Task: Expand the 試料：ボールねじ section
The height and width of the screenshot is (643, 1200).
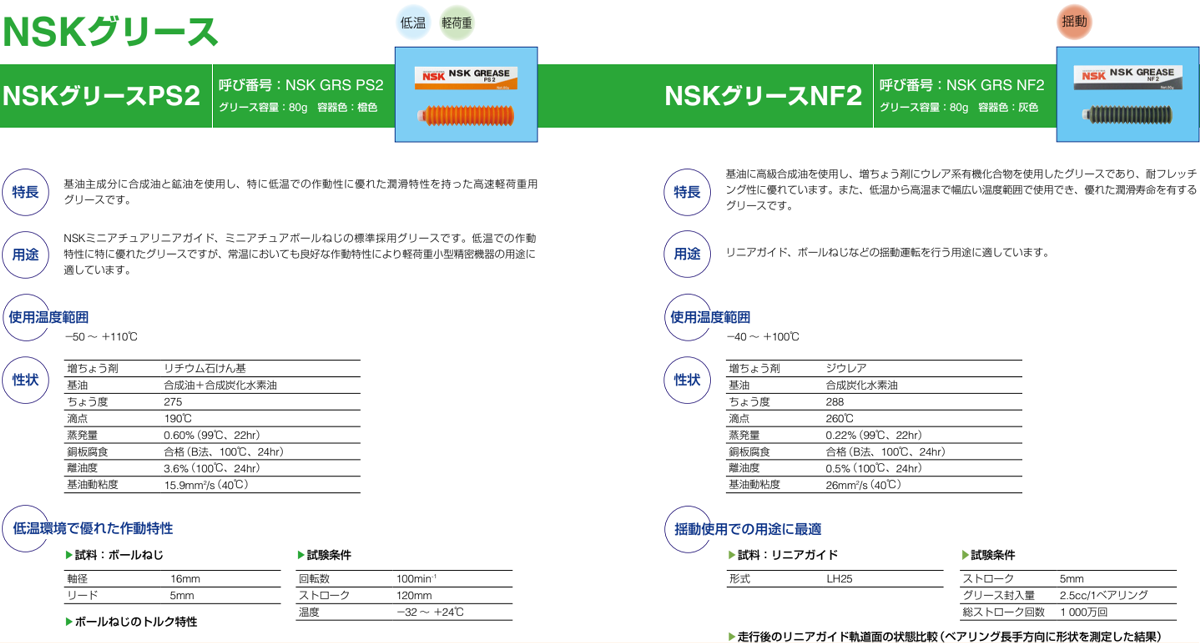Action: click(x=114, y=555)
